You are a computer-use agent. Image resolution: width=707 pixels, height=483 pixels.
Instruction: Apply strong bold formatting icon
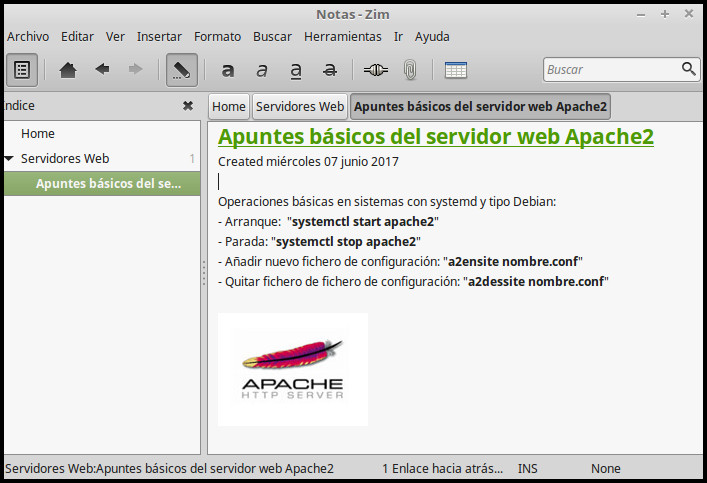tap(228, 70)
